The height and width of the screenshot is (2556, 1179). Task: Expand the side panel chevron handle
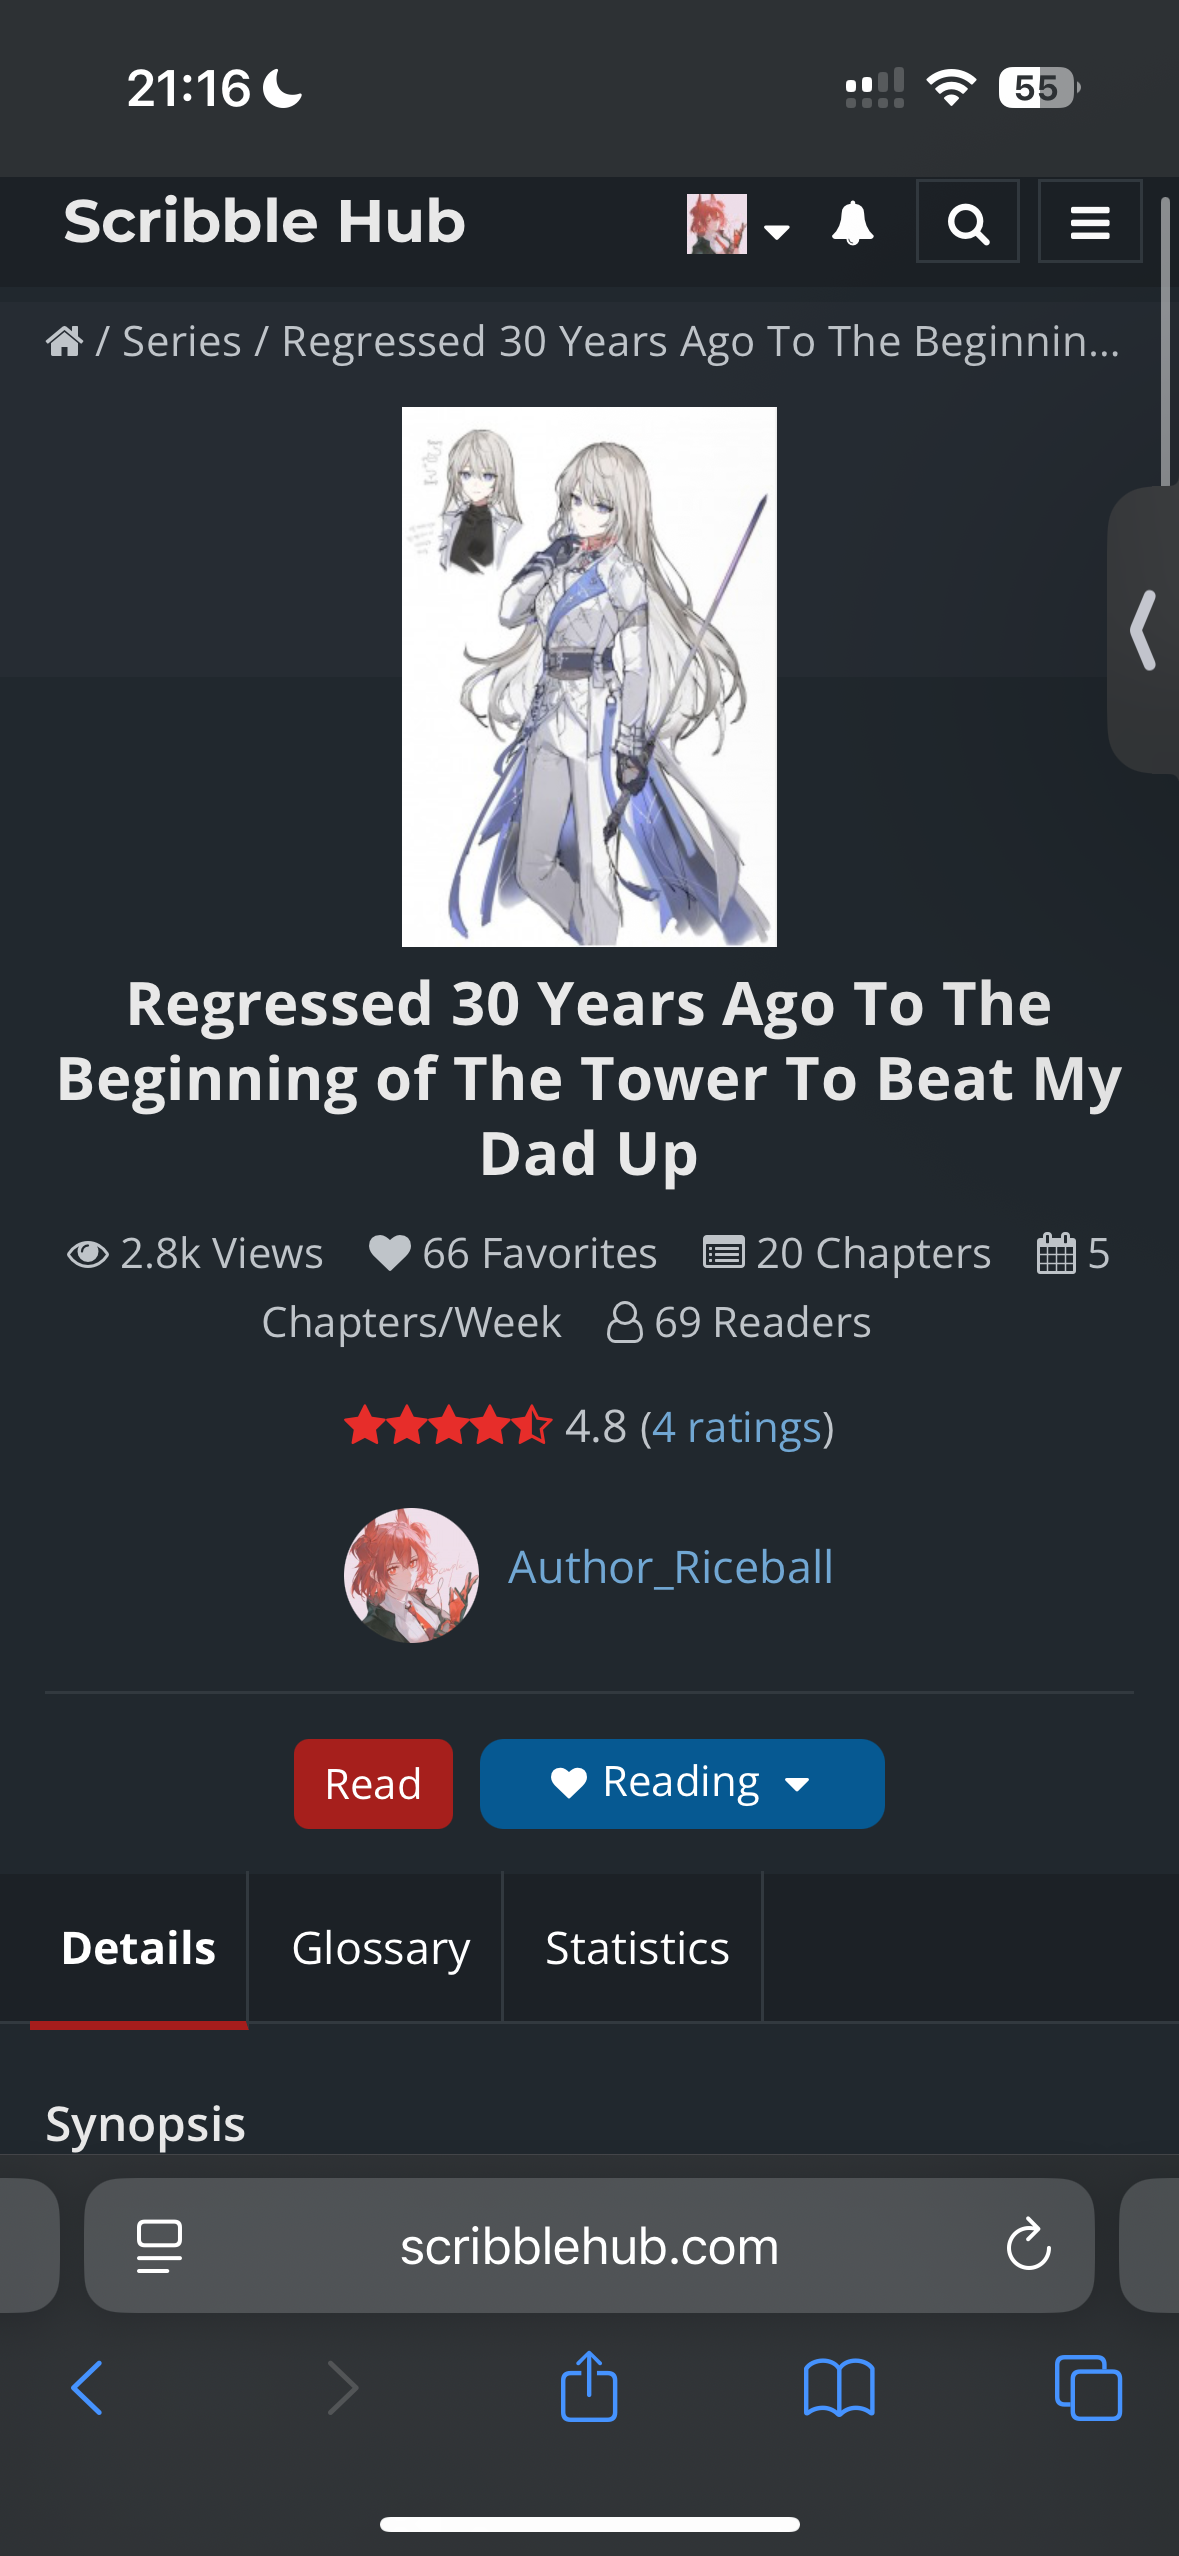(x=1144, y=630)
